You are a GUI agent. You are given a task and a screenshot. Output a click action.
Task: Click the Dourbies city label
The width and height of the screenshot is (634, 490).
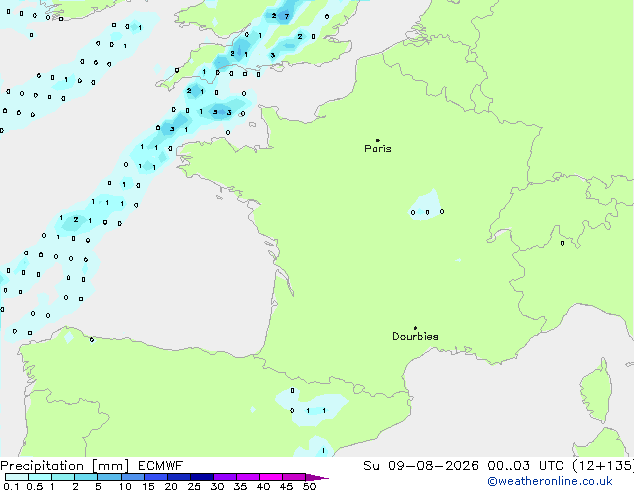pos(415,336)
